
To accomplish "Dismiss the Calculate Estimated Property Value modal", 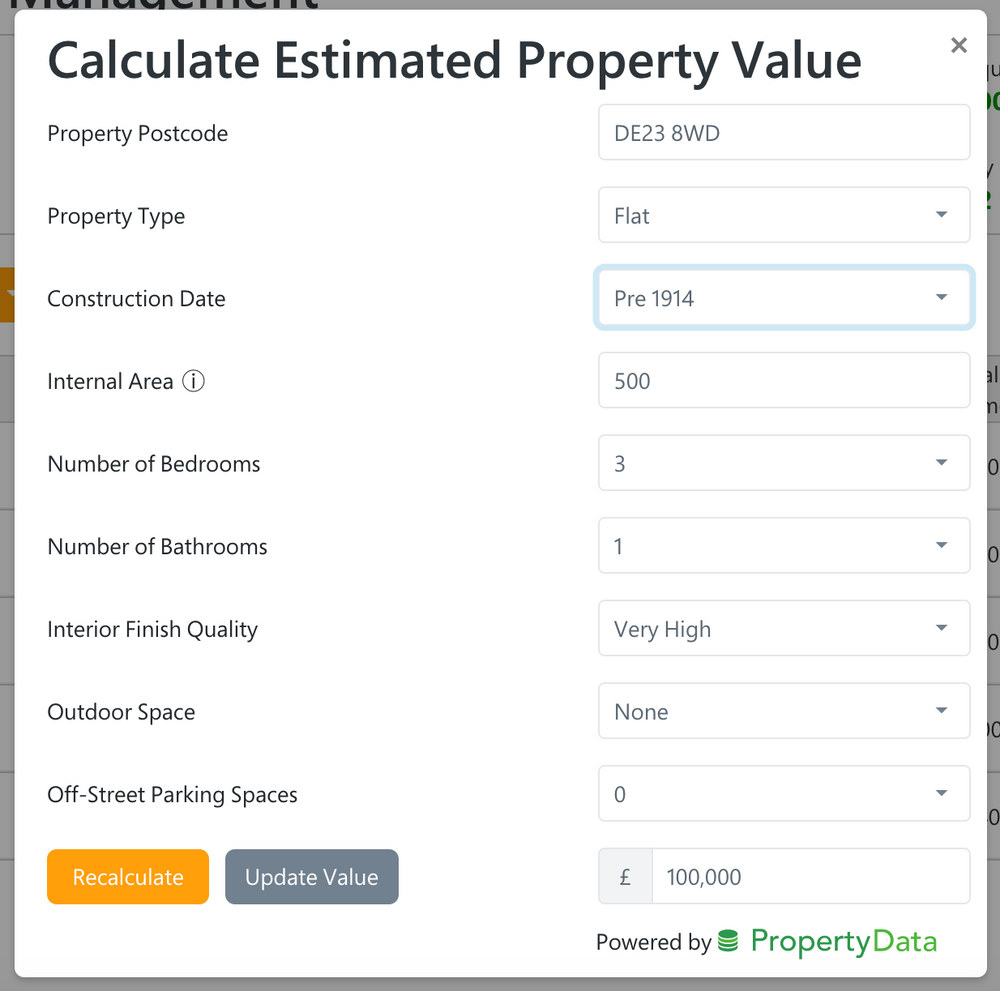I will pos(959,45).
